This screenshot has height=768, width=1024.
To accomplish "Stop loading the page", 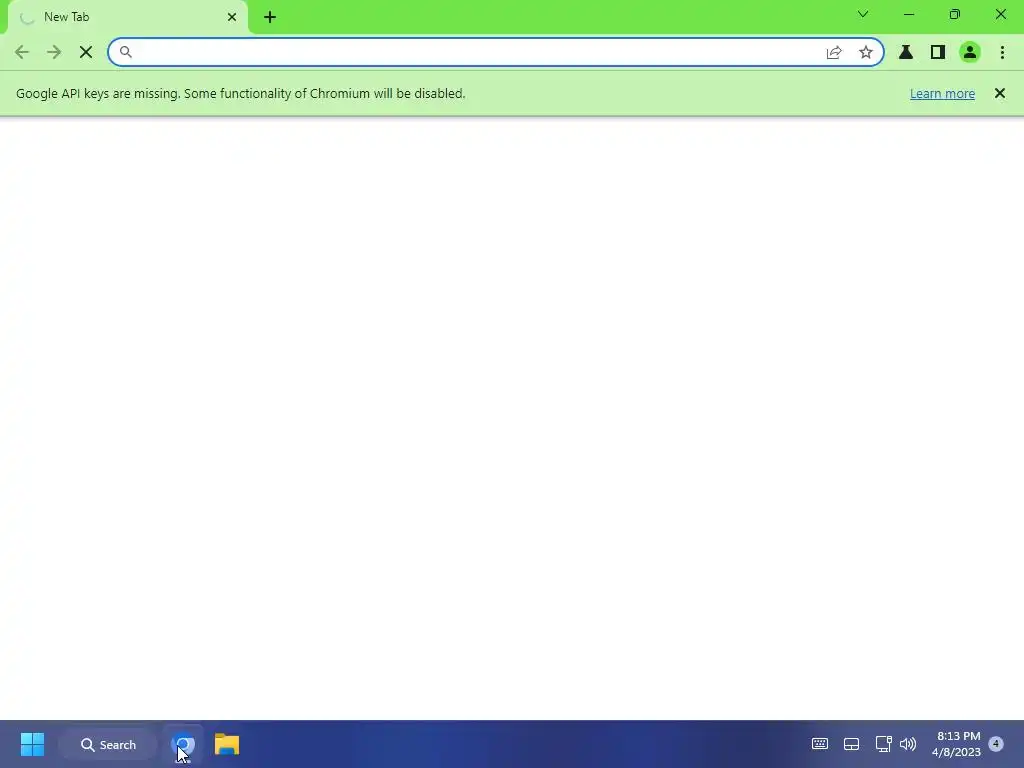I will [x=86, y=52].
